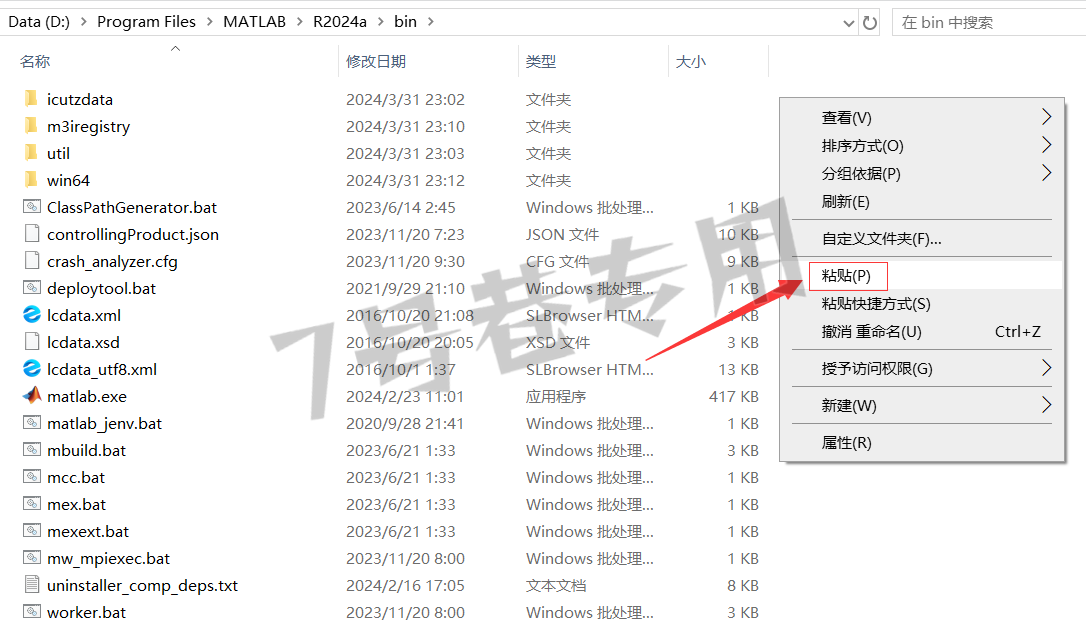Jump to MATLAB breadcrumb folder

254,22
